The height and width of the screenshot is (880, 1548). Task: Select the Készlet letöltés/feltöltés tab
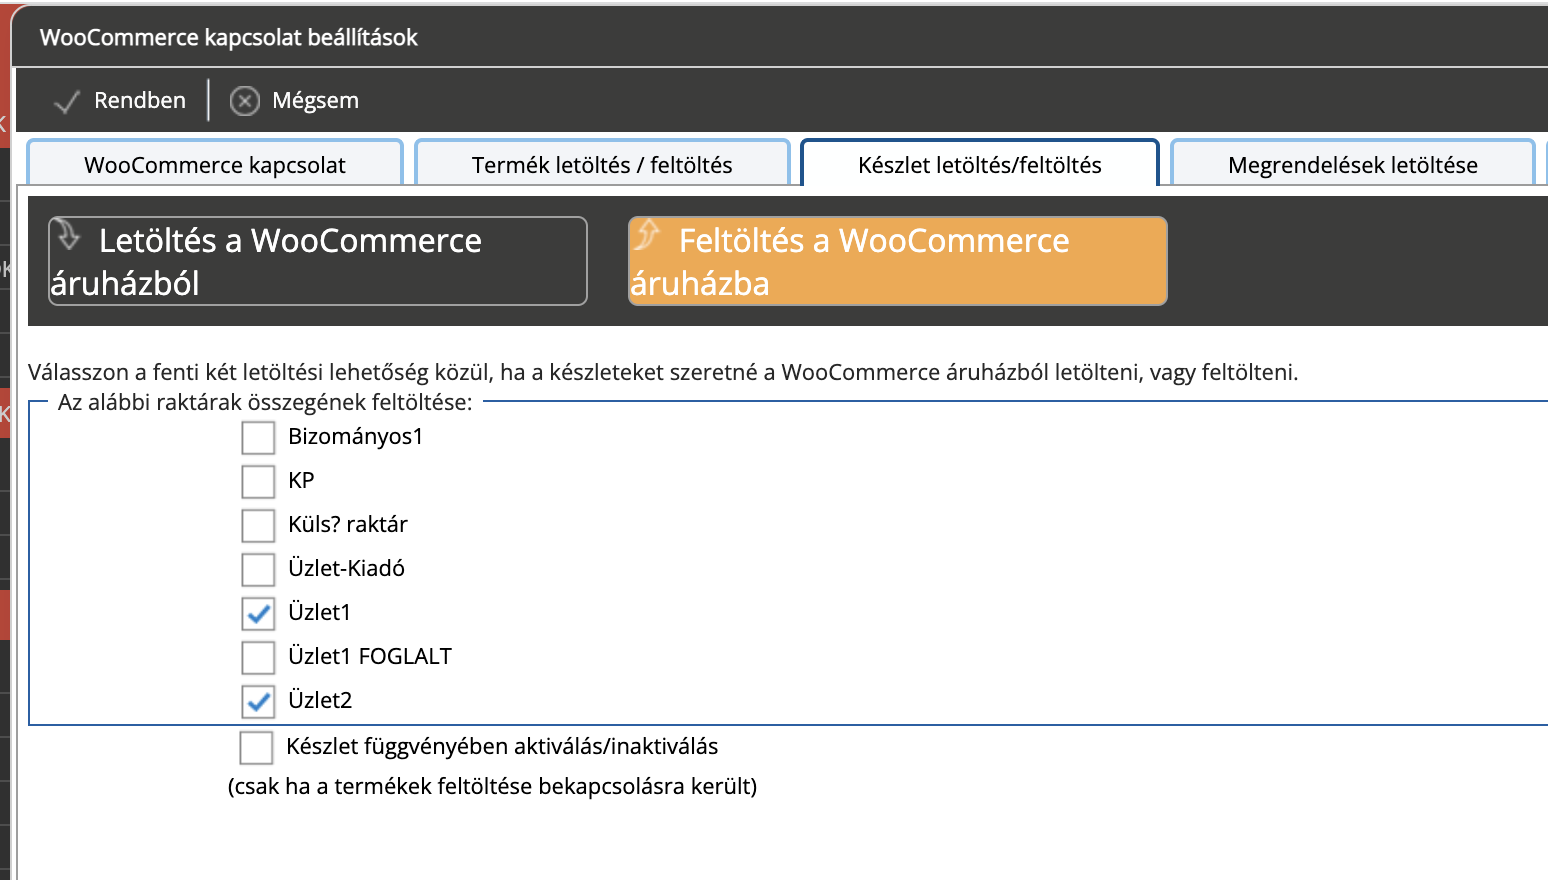(980, 164)
